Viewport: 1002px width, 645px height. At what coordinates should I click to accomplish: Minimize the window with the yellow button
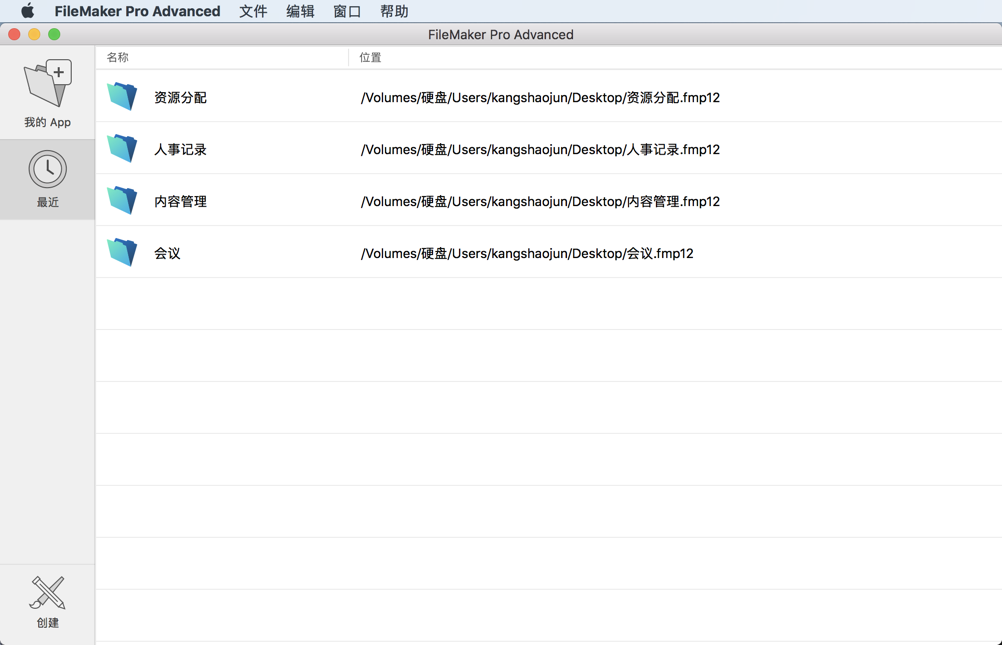click(35, 35)
